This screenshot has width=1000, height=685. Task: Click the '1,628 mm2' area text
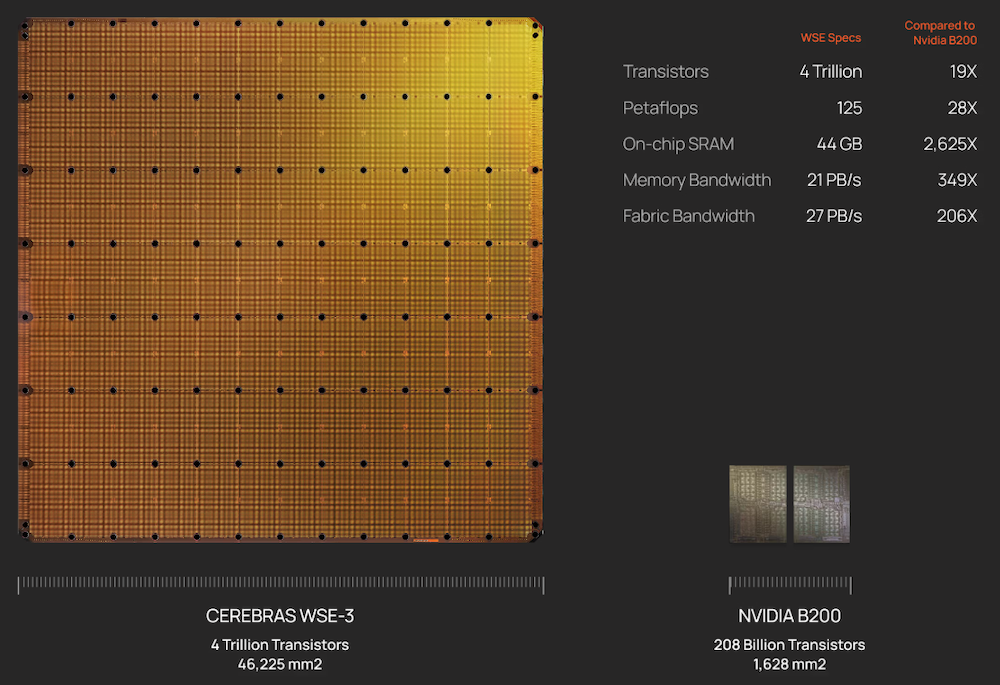[790, 665]
